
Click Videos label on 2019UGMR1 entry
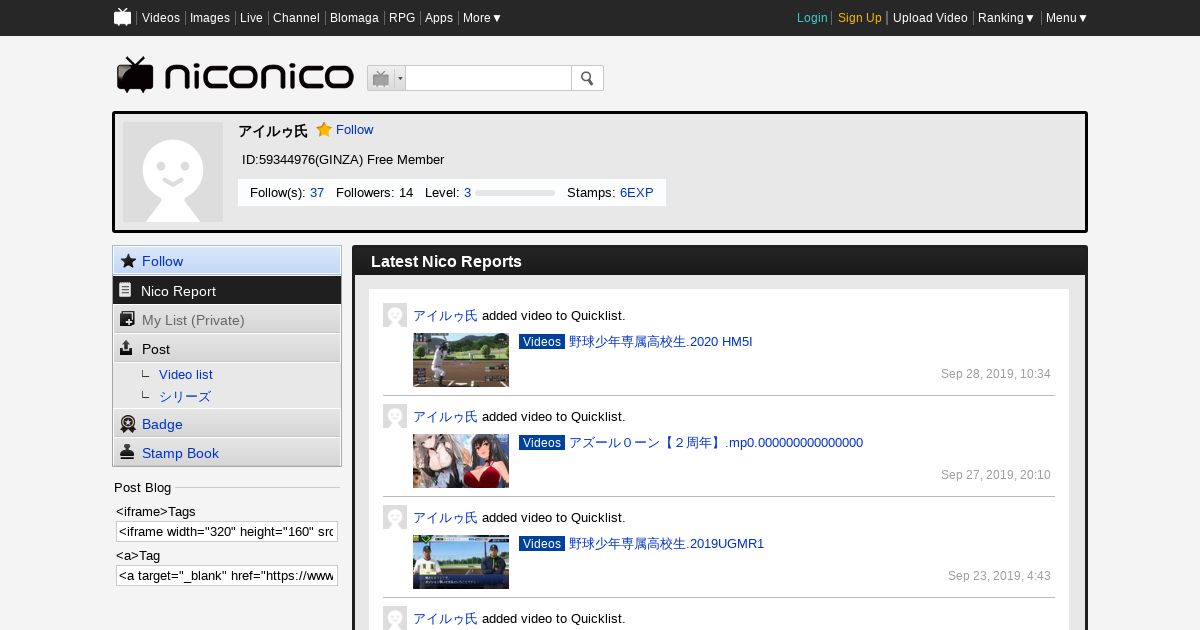coord(542,543)
